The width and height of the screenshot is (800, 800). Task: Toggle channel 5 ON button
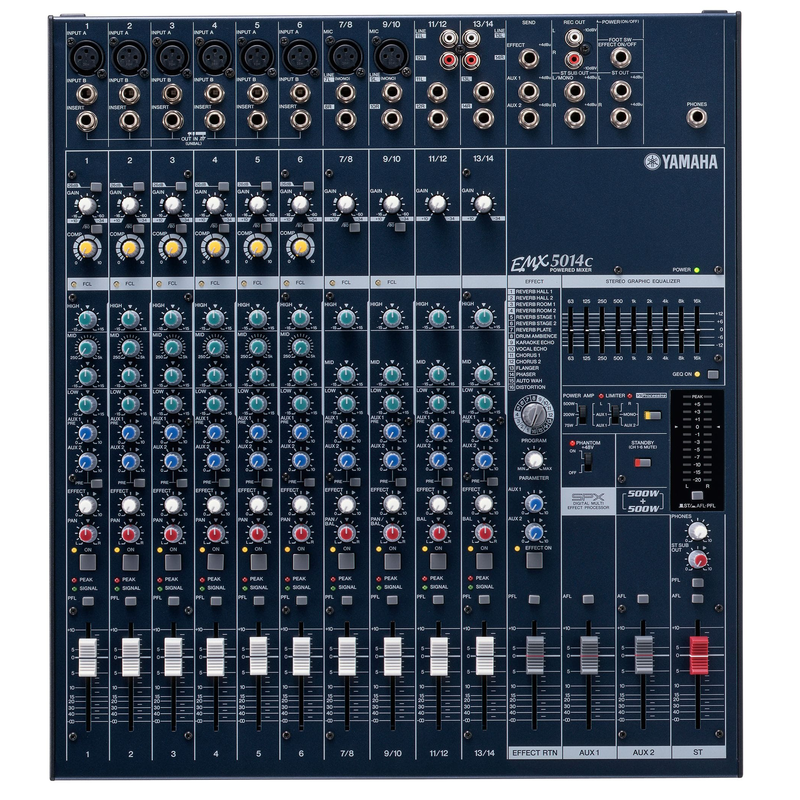pos(258,562)
